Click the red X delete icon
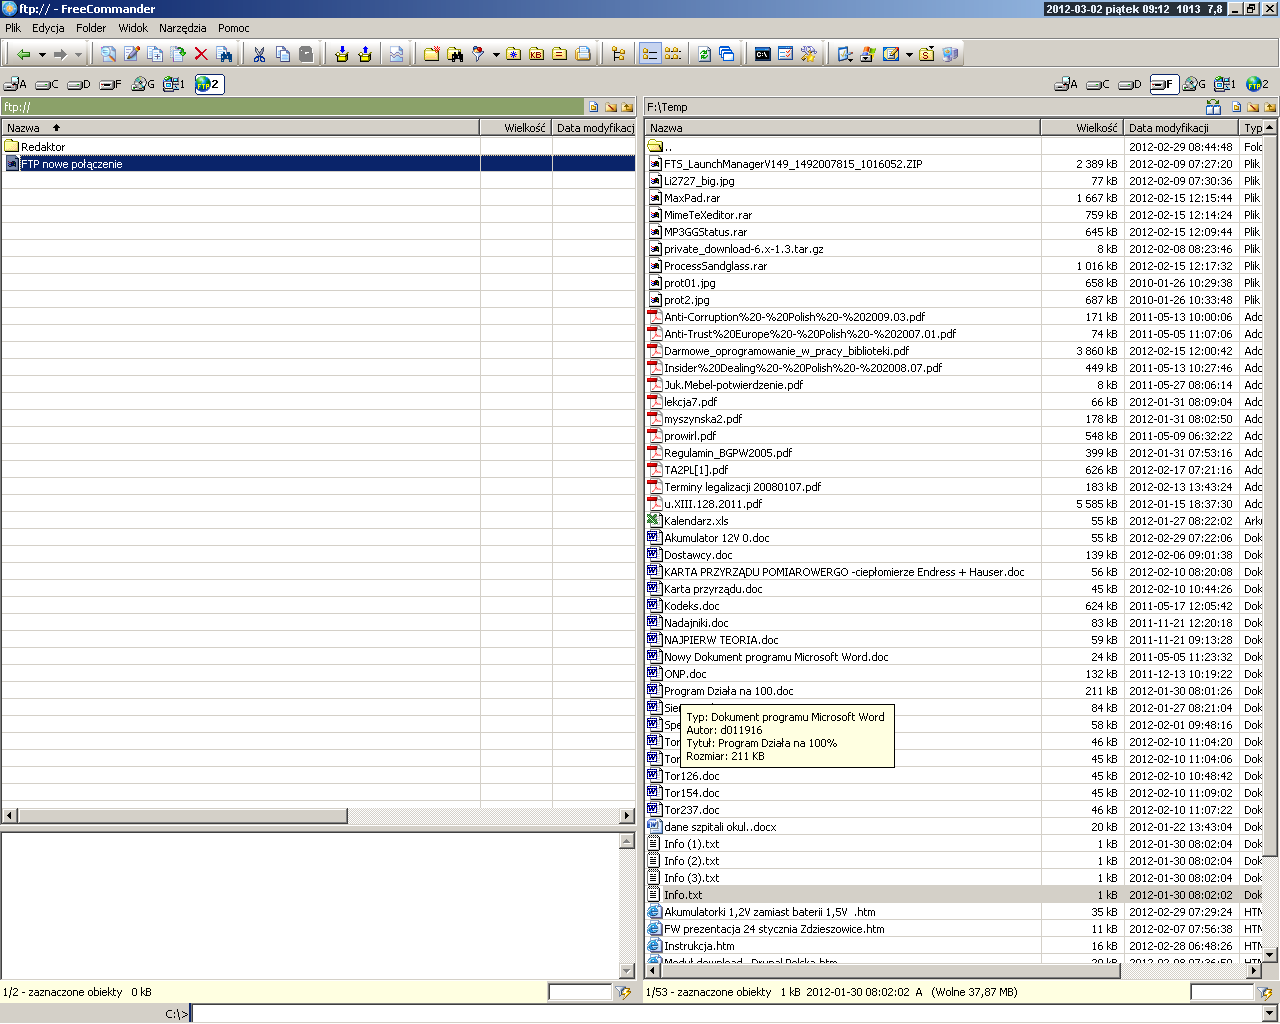This screenshot has width=1280, height=1024. [x=201, y=54]
